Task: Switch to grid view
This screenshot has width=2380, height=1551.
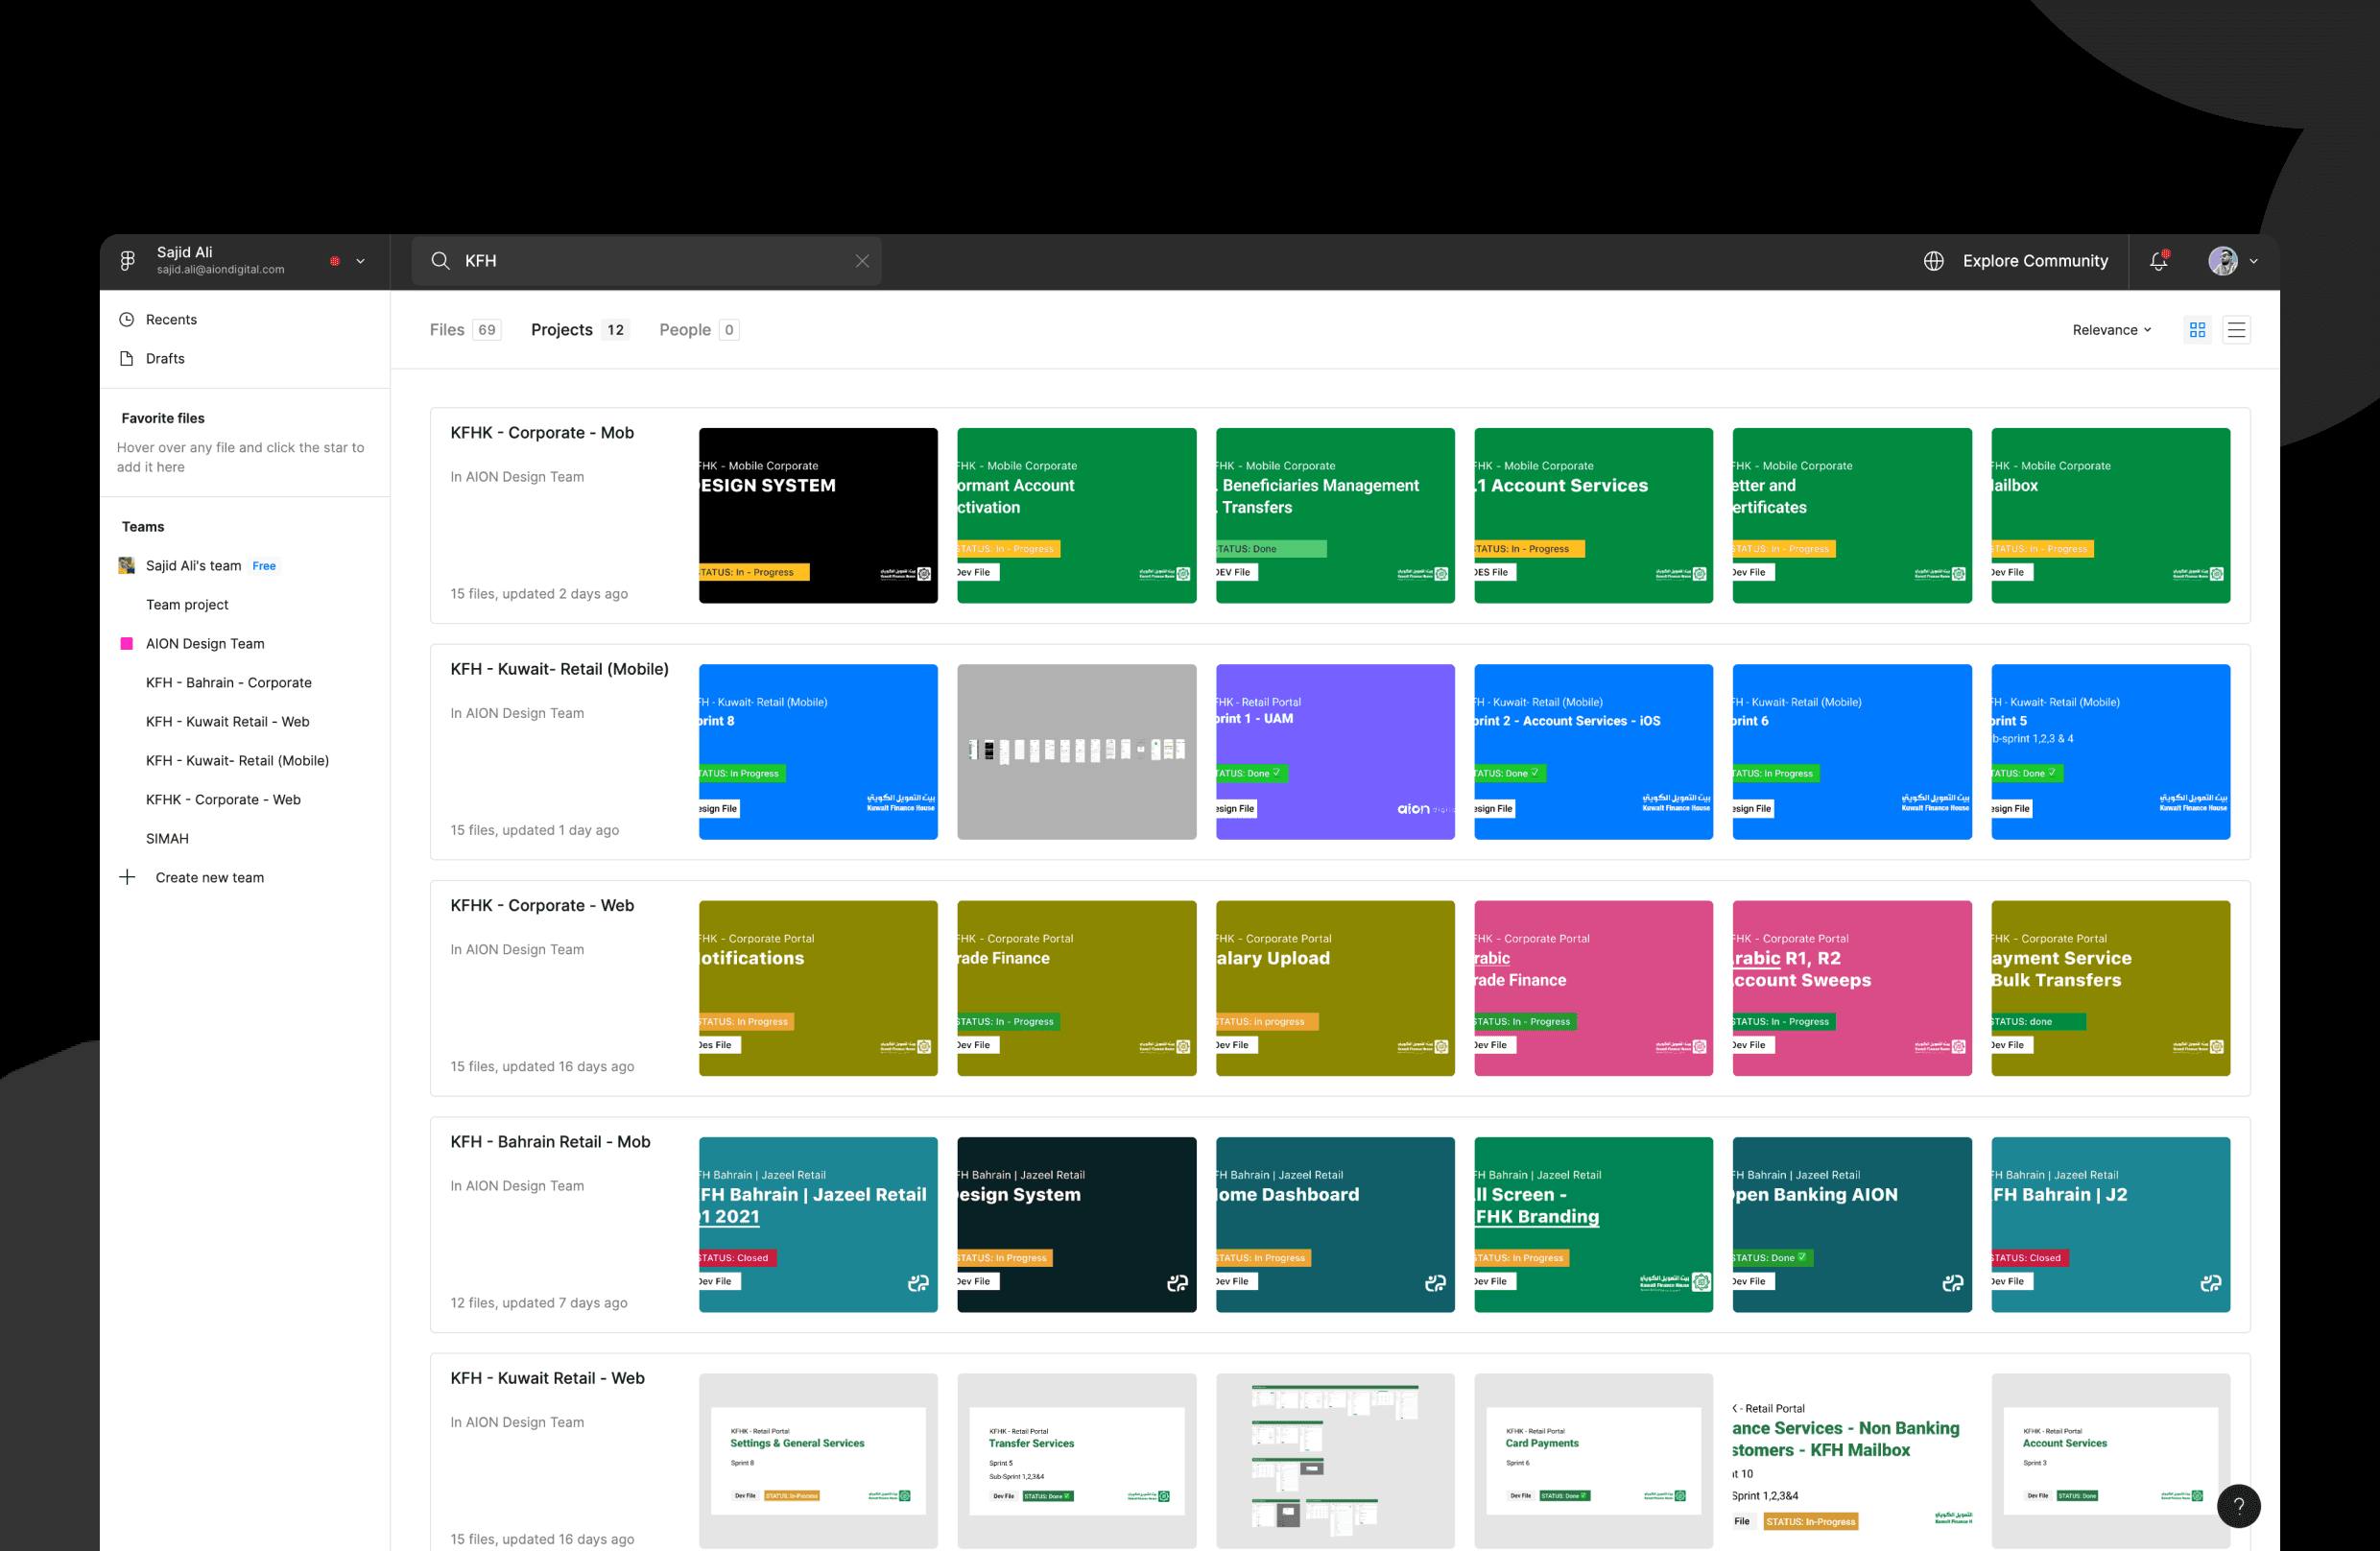Action: tap(2197, 330)
